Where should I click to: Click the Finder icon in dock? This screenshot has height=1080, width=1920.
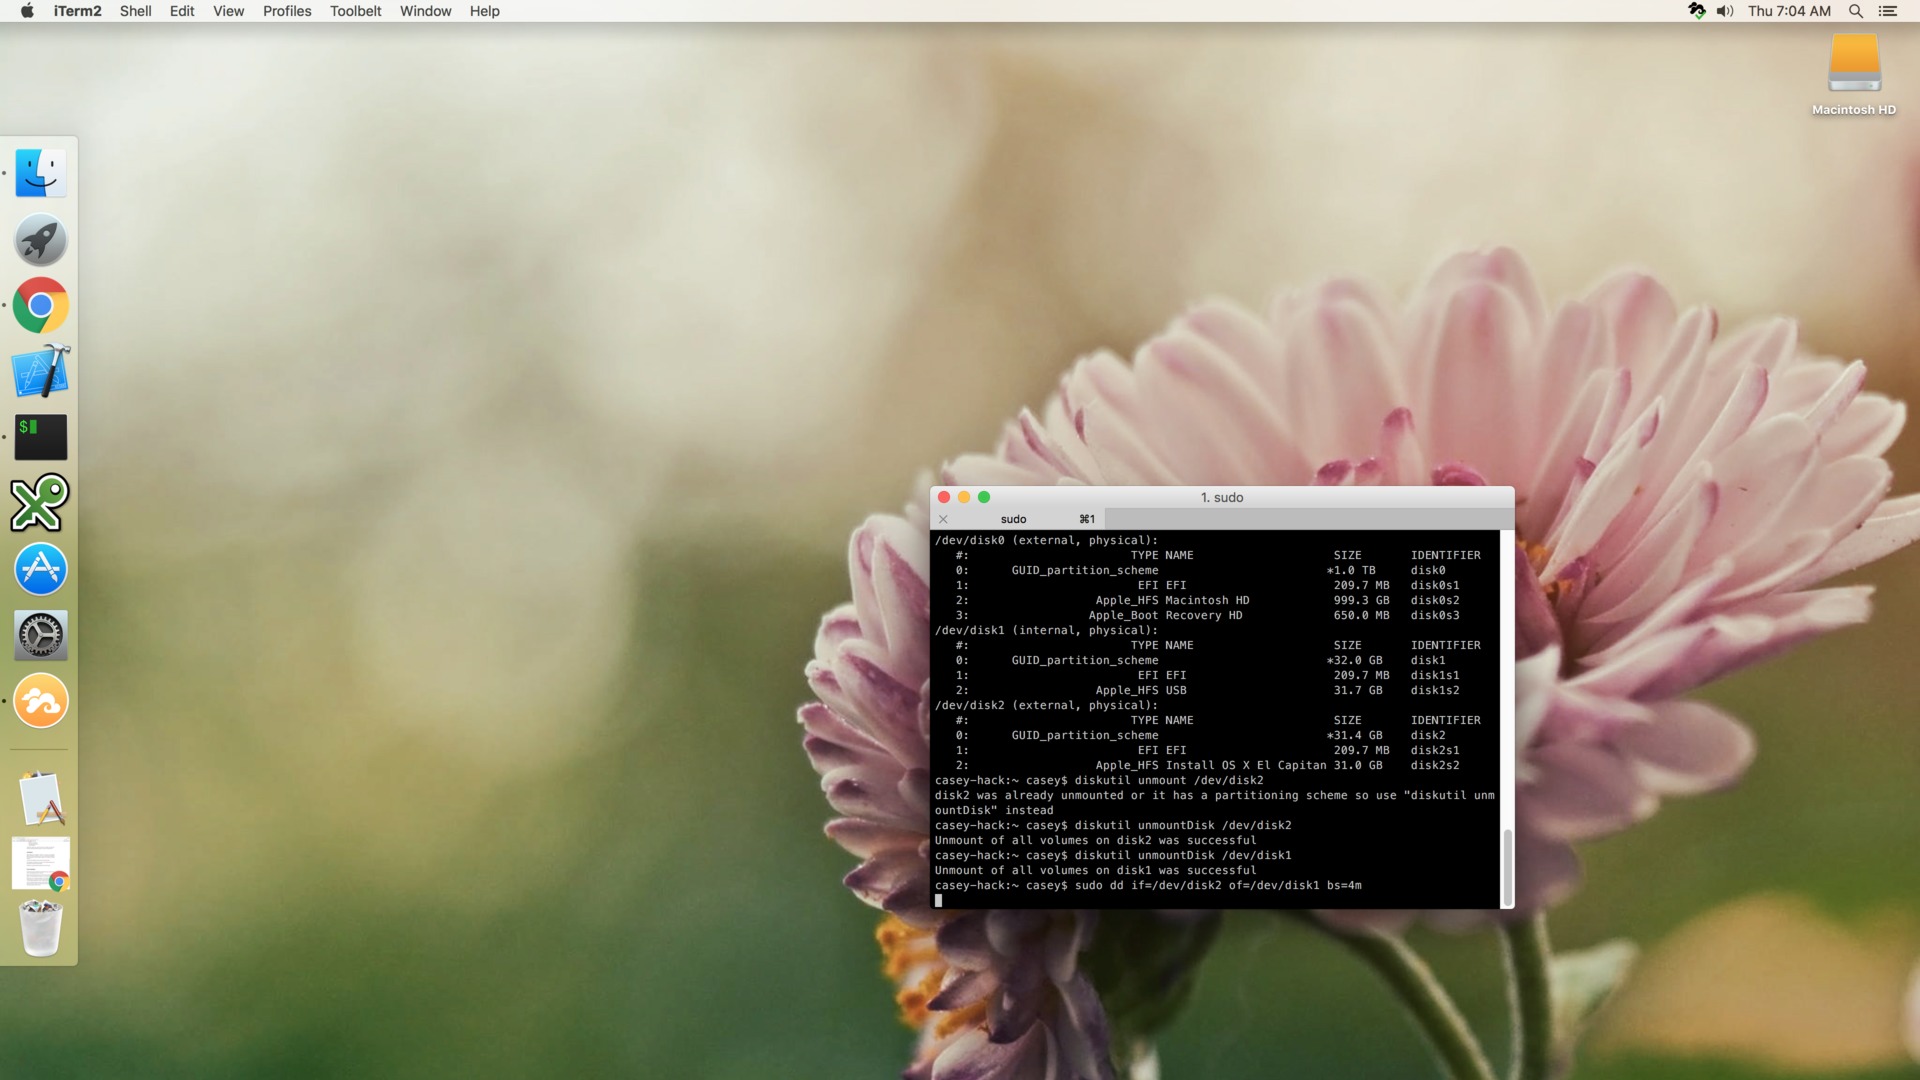point(38,173)
